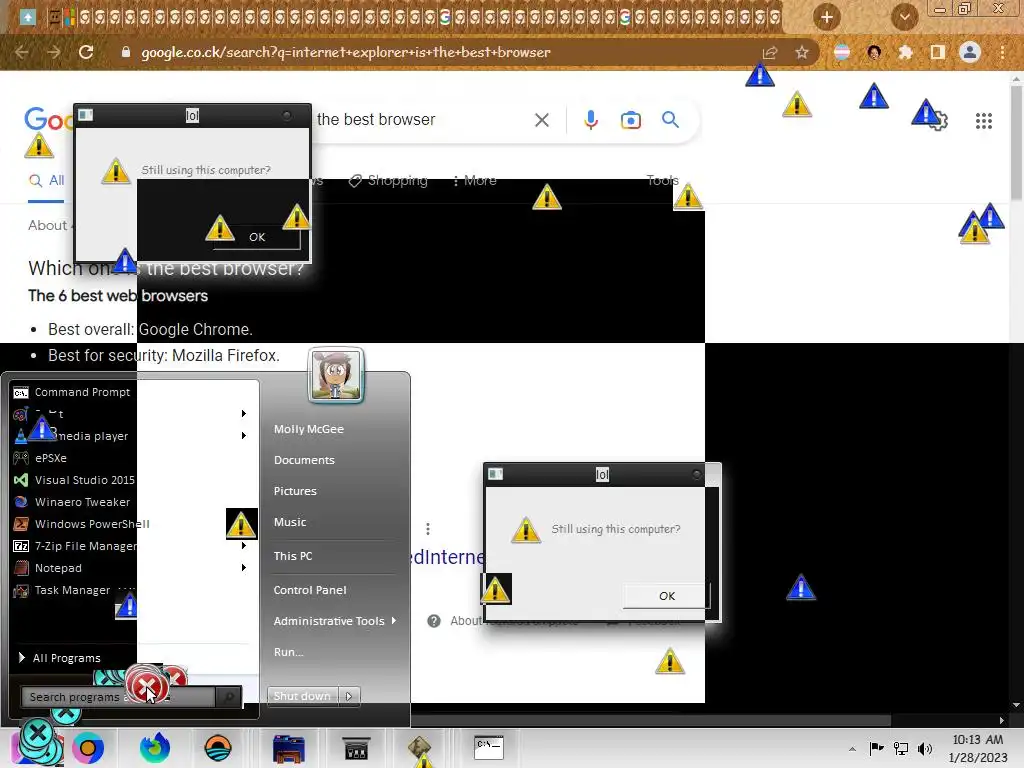This screenshot has height=768, width=1024.
Task: Clear the Google search query
Action: [541, 120]
